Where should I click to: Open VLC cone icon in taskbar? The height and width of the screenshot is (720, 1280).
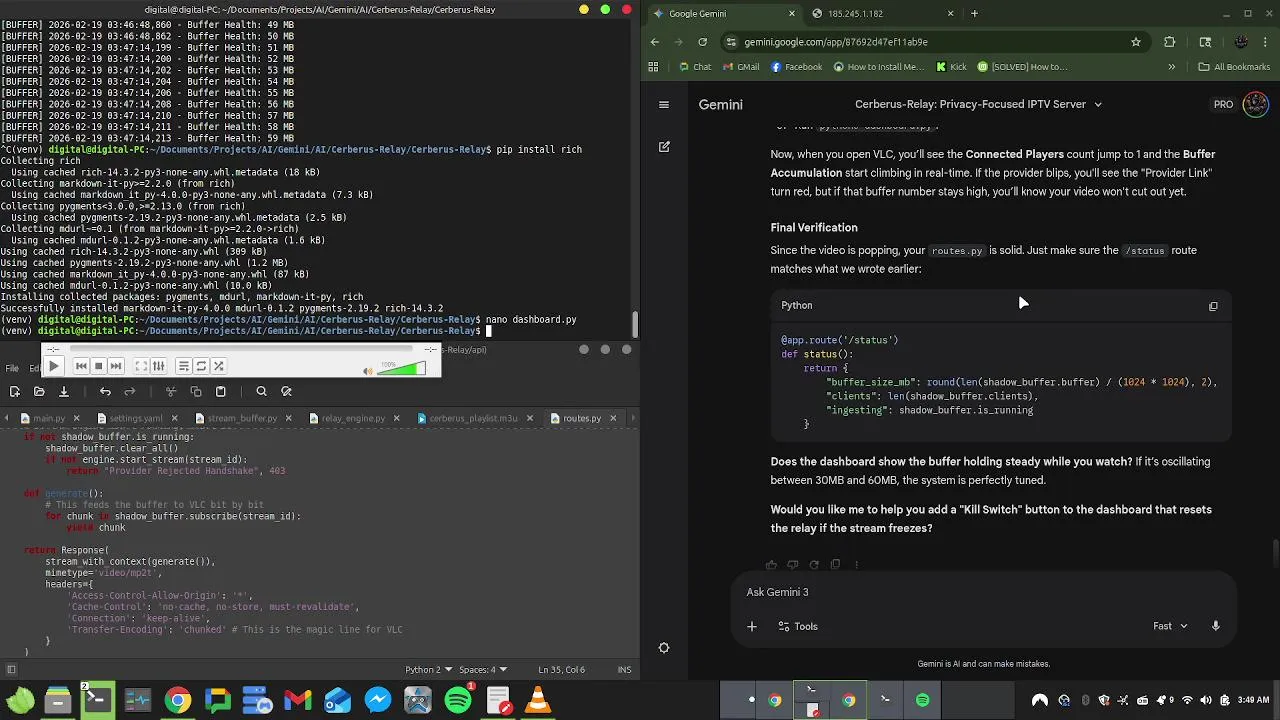[538, 700]
